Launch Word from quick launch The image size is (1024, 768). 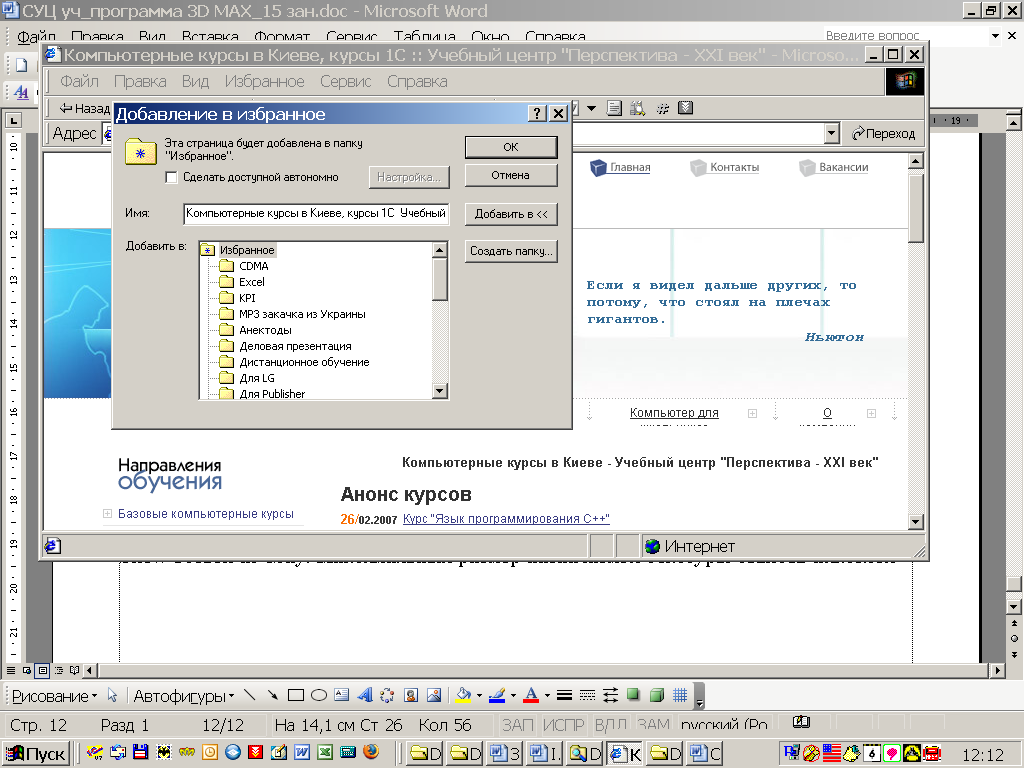click(302, 752)
